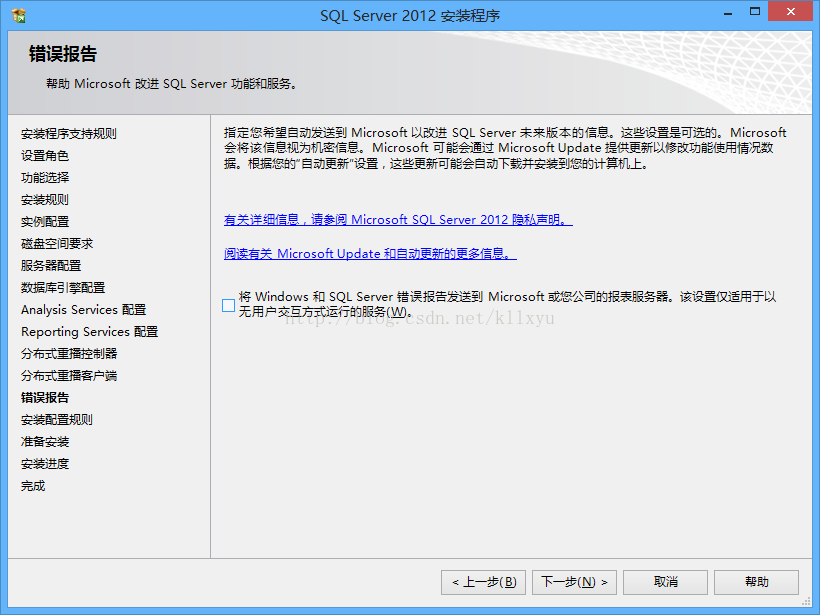Enable sending error reports to Microsoft checkbox

click(229, 305)
